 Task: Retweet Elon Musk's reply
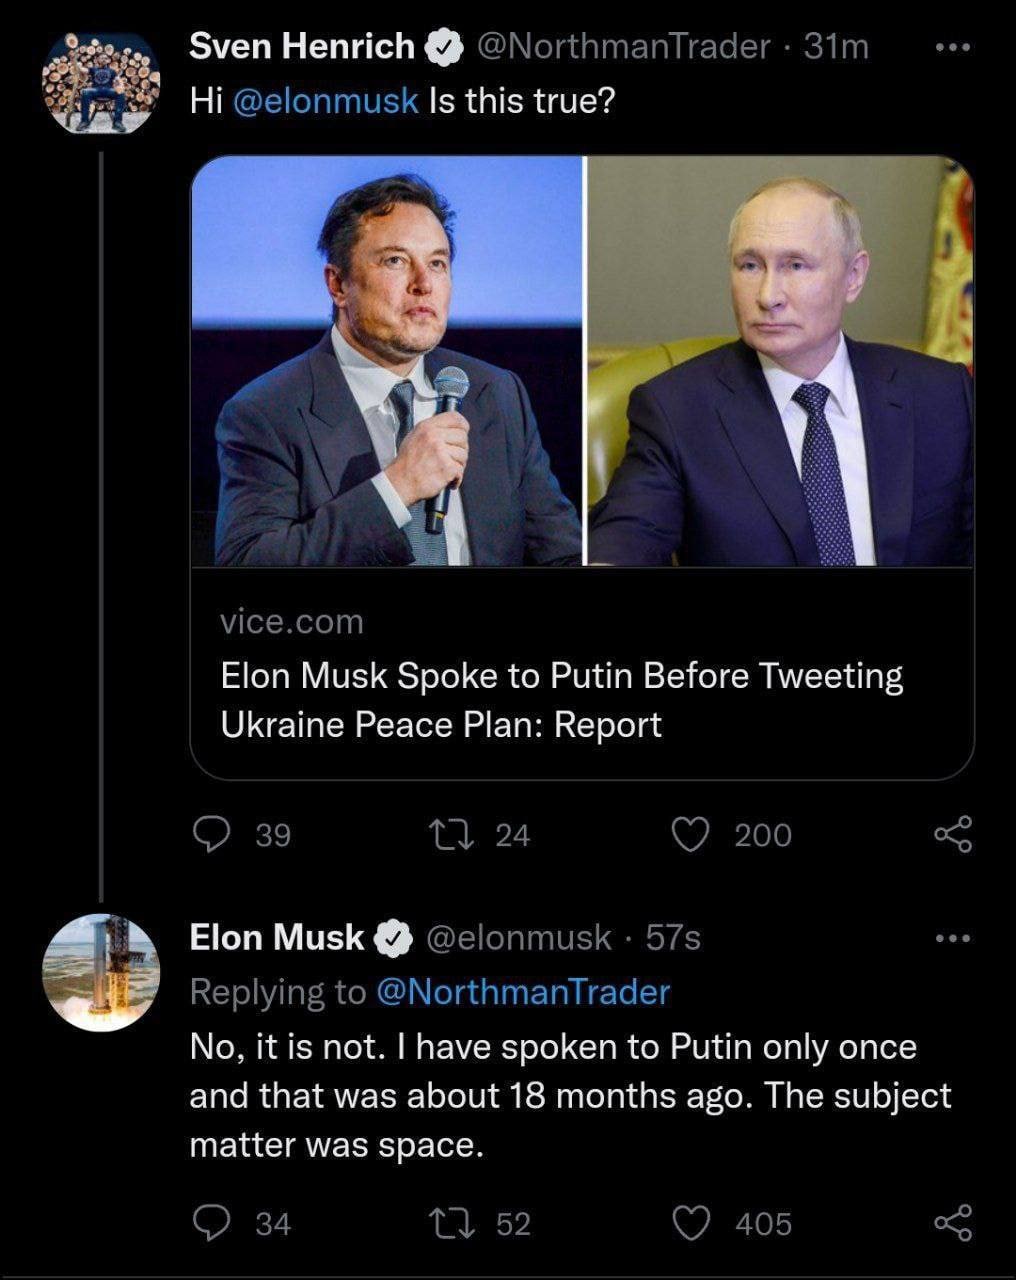point(442,1223)
